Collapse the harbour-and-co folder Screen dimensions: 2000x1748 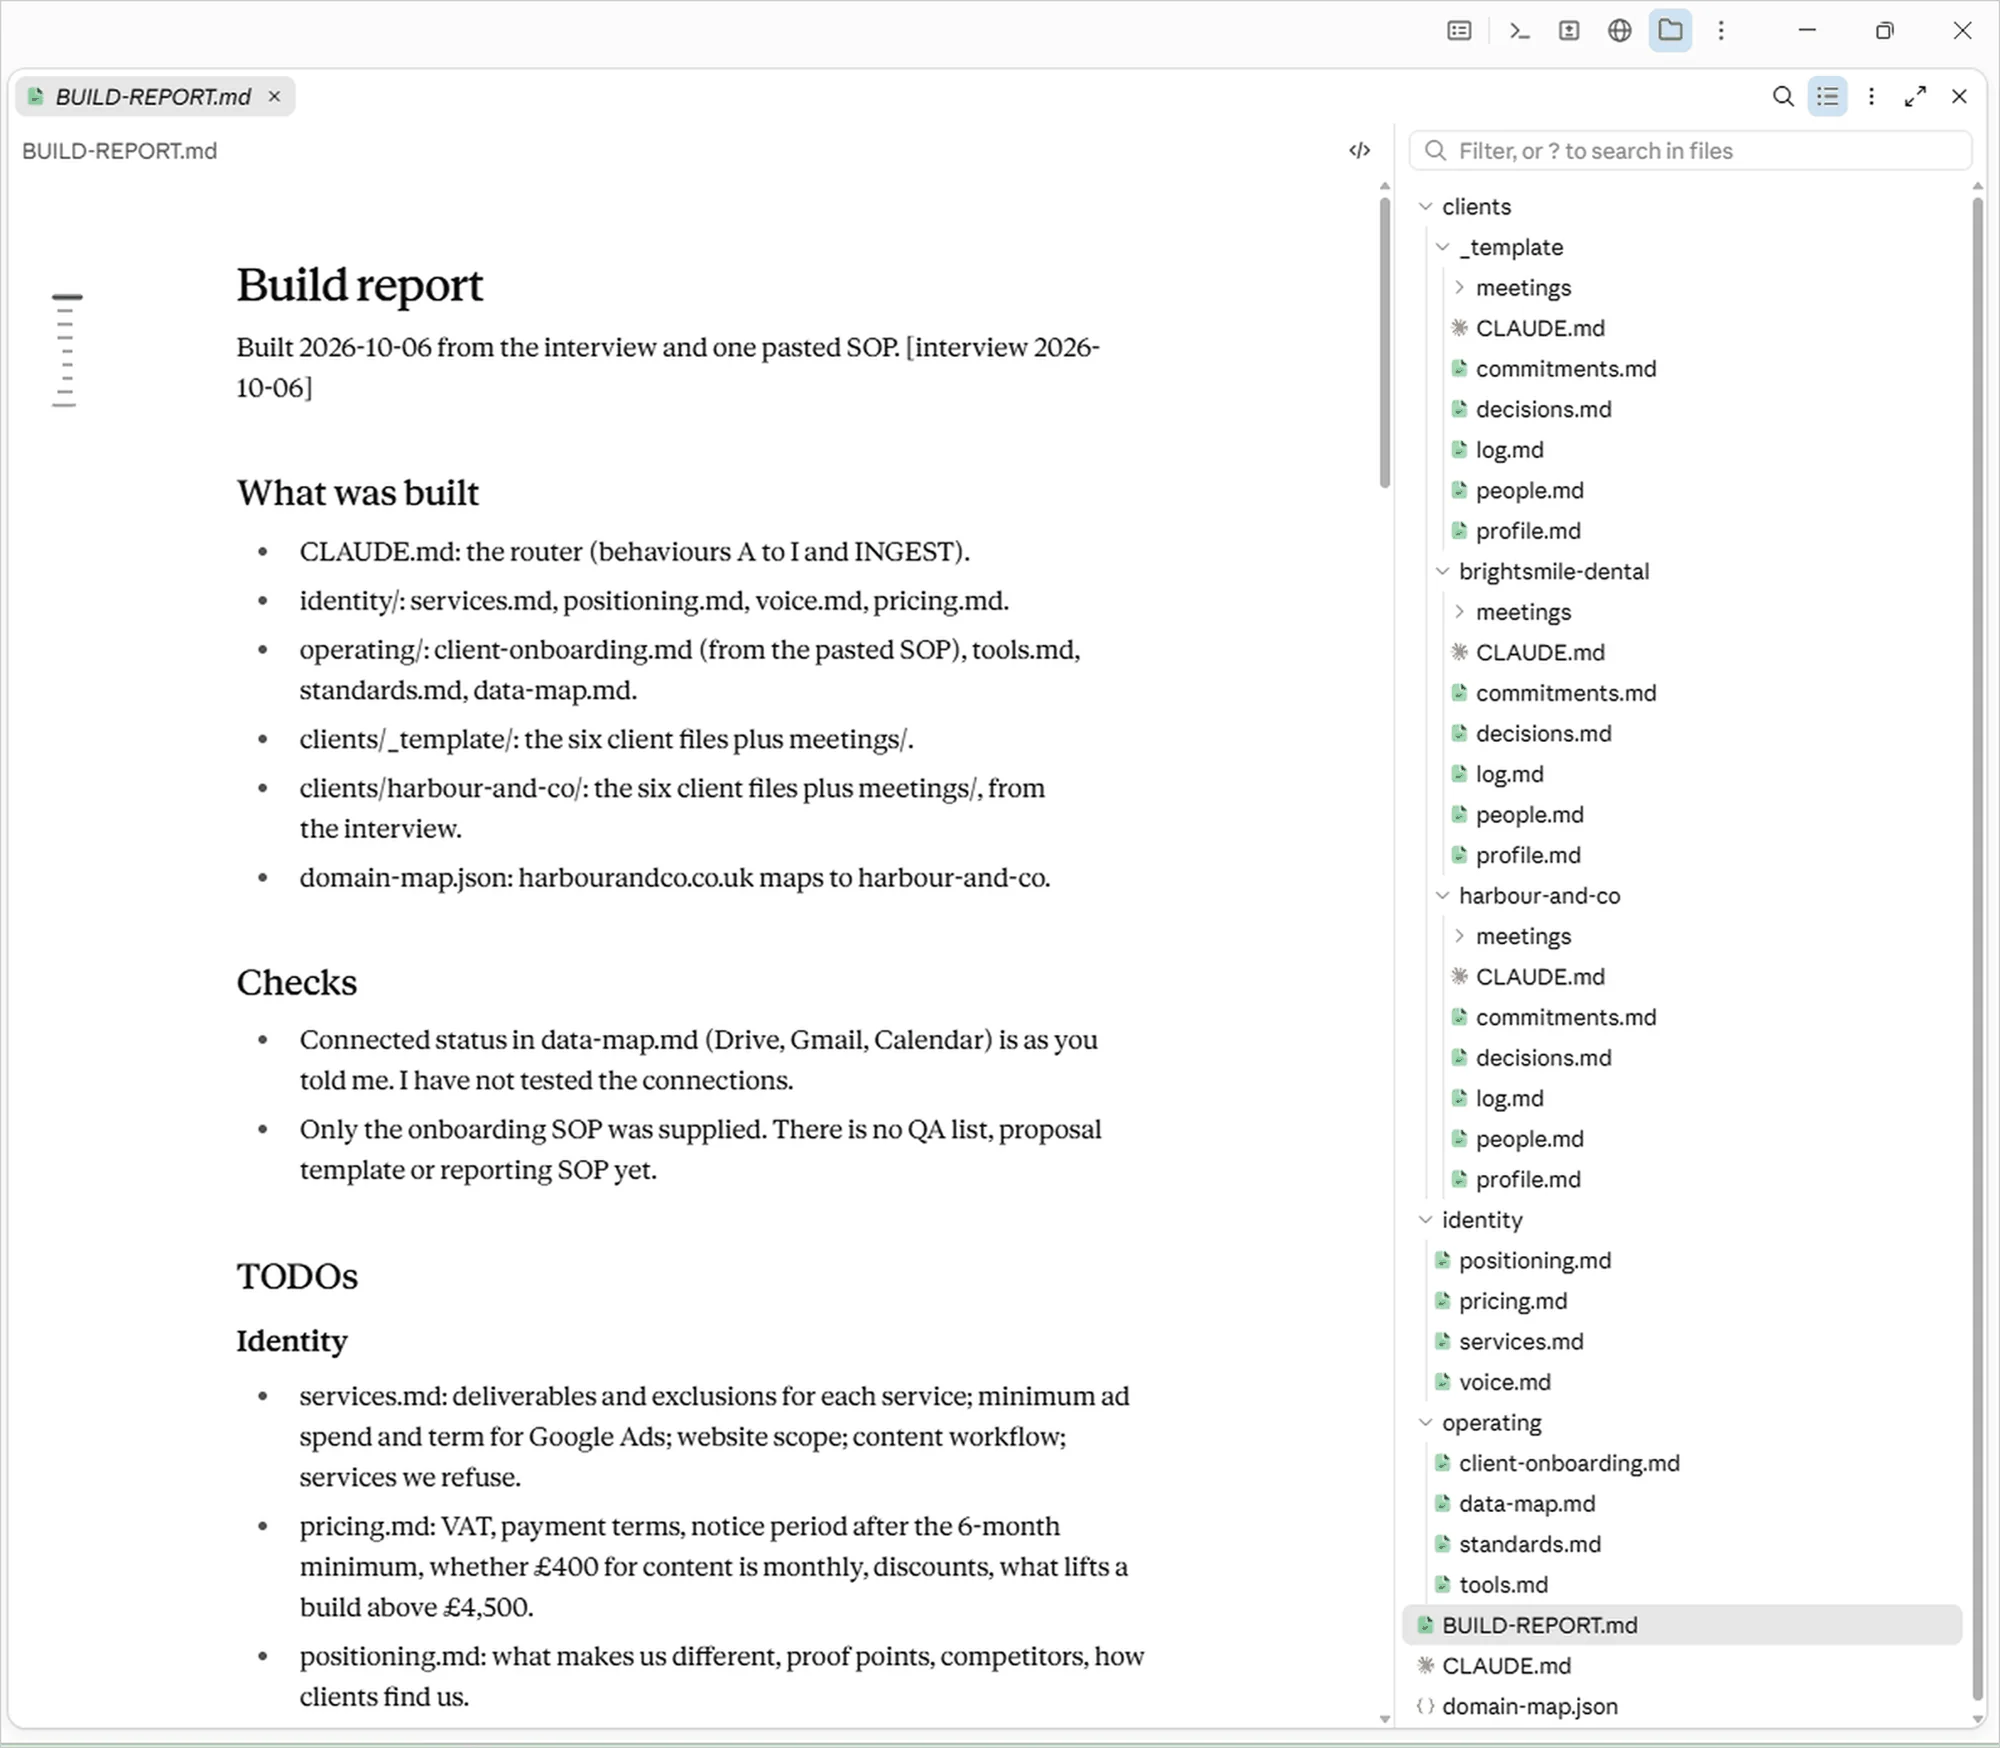pyautogui.click(x=1443, y=896)
